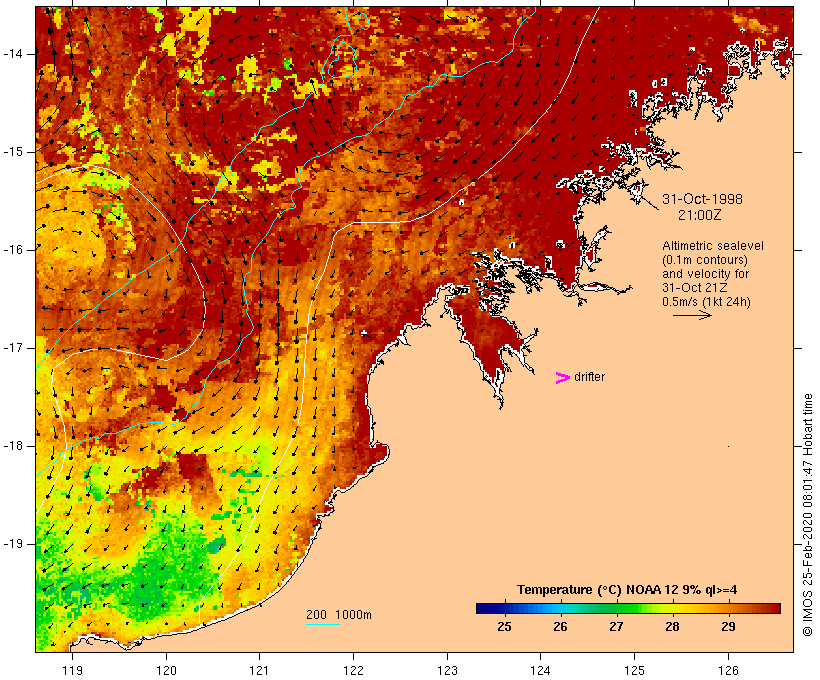Viewport: 820px width, 680px height.
Task: Click the latitude axis label '-19'
Action: point(13,544)
